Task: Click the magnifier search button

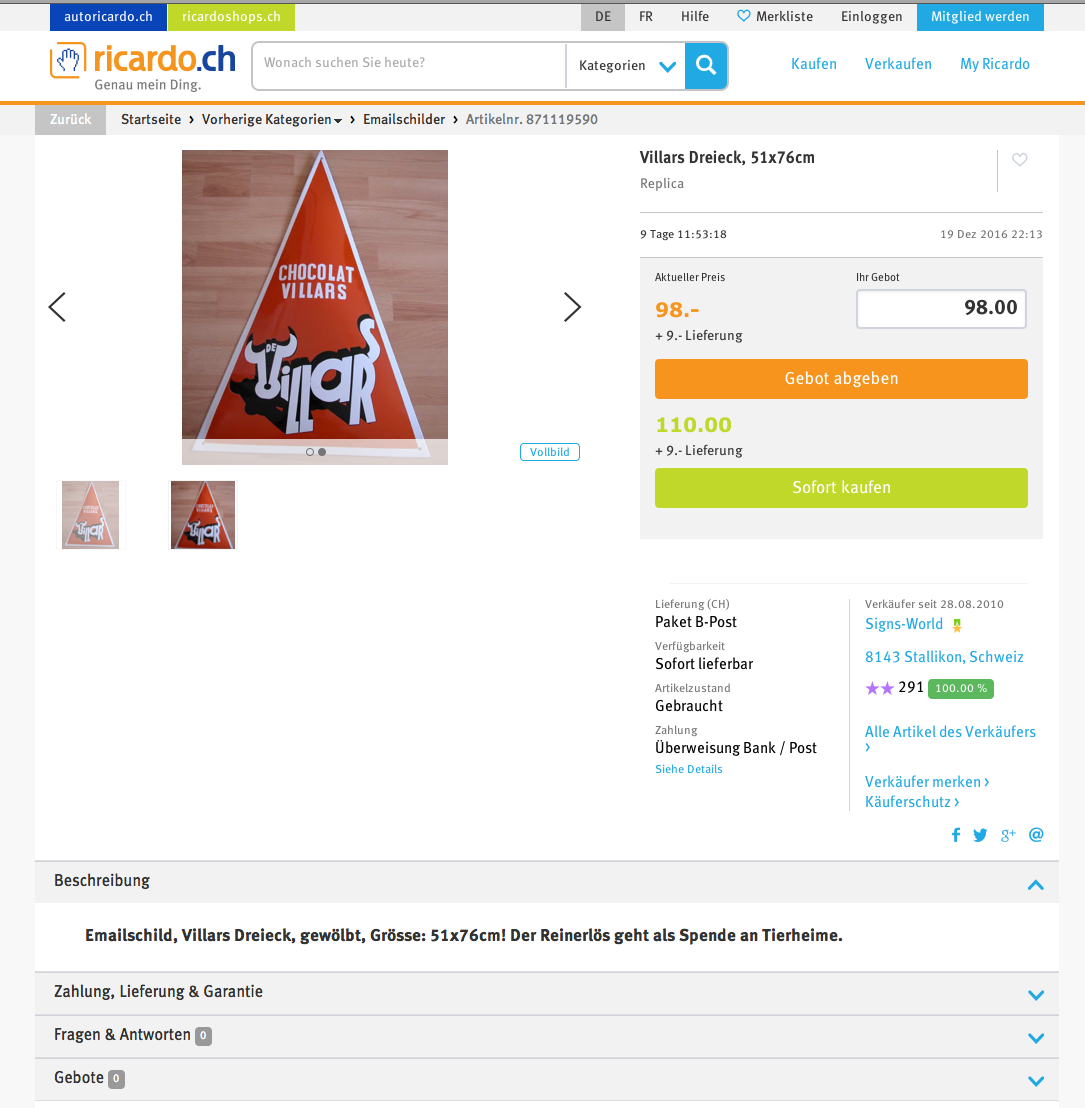Action: click(705, 66)
